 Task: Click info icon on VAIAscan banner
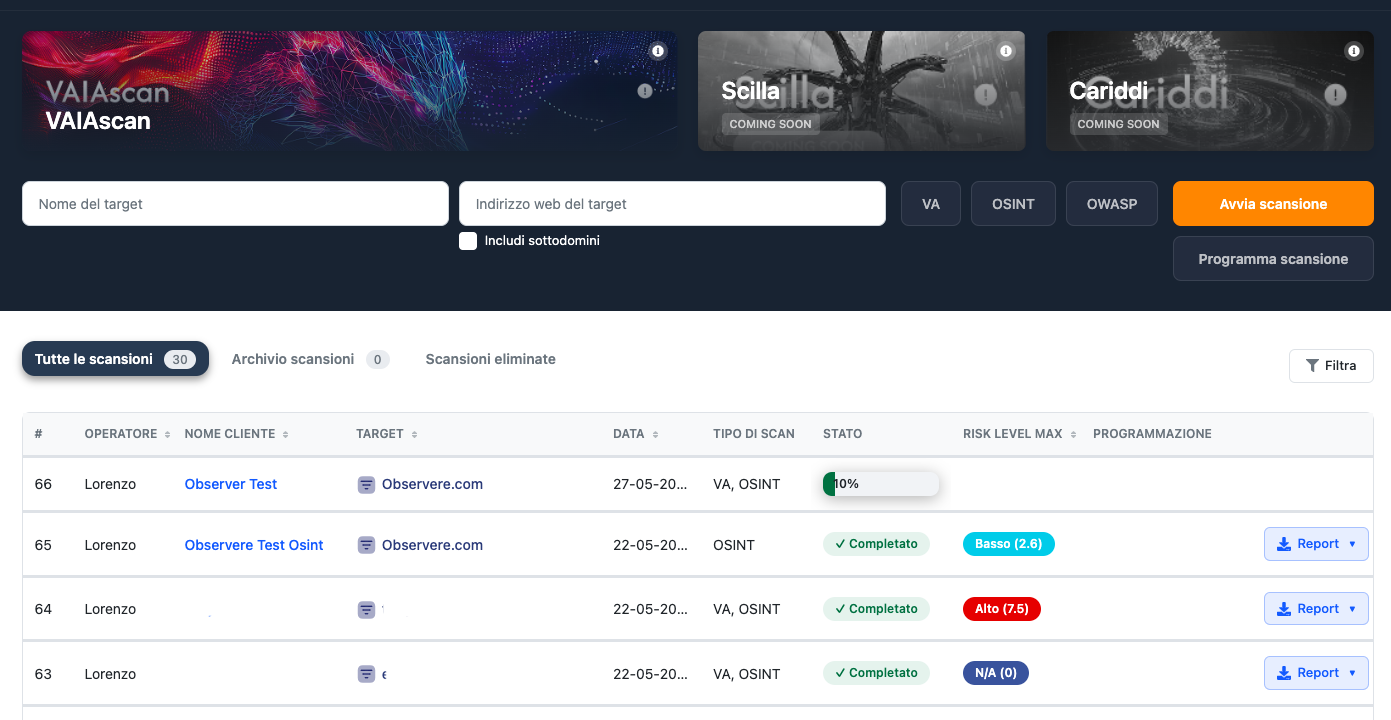[657, 51]
